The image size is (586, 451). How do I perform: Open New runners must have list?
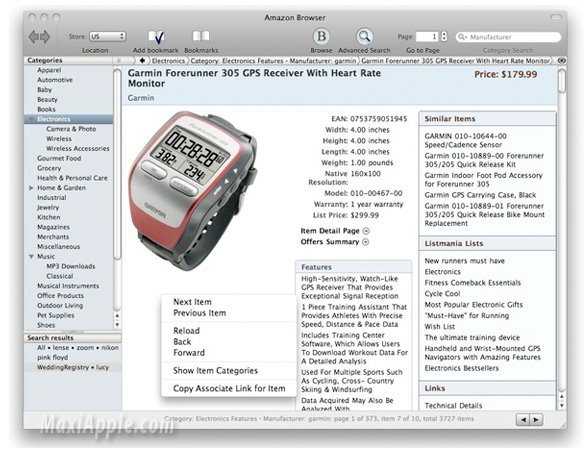(465, 261)
